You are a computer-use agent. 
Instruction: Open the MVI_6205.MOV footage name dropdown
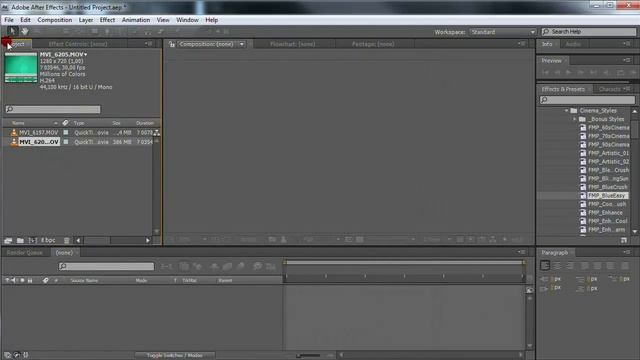[86, 54]
